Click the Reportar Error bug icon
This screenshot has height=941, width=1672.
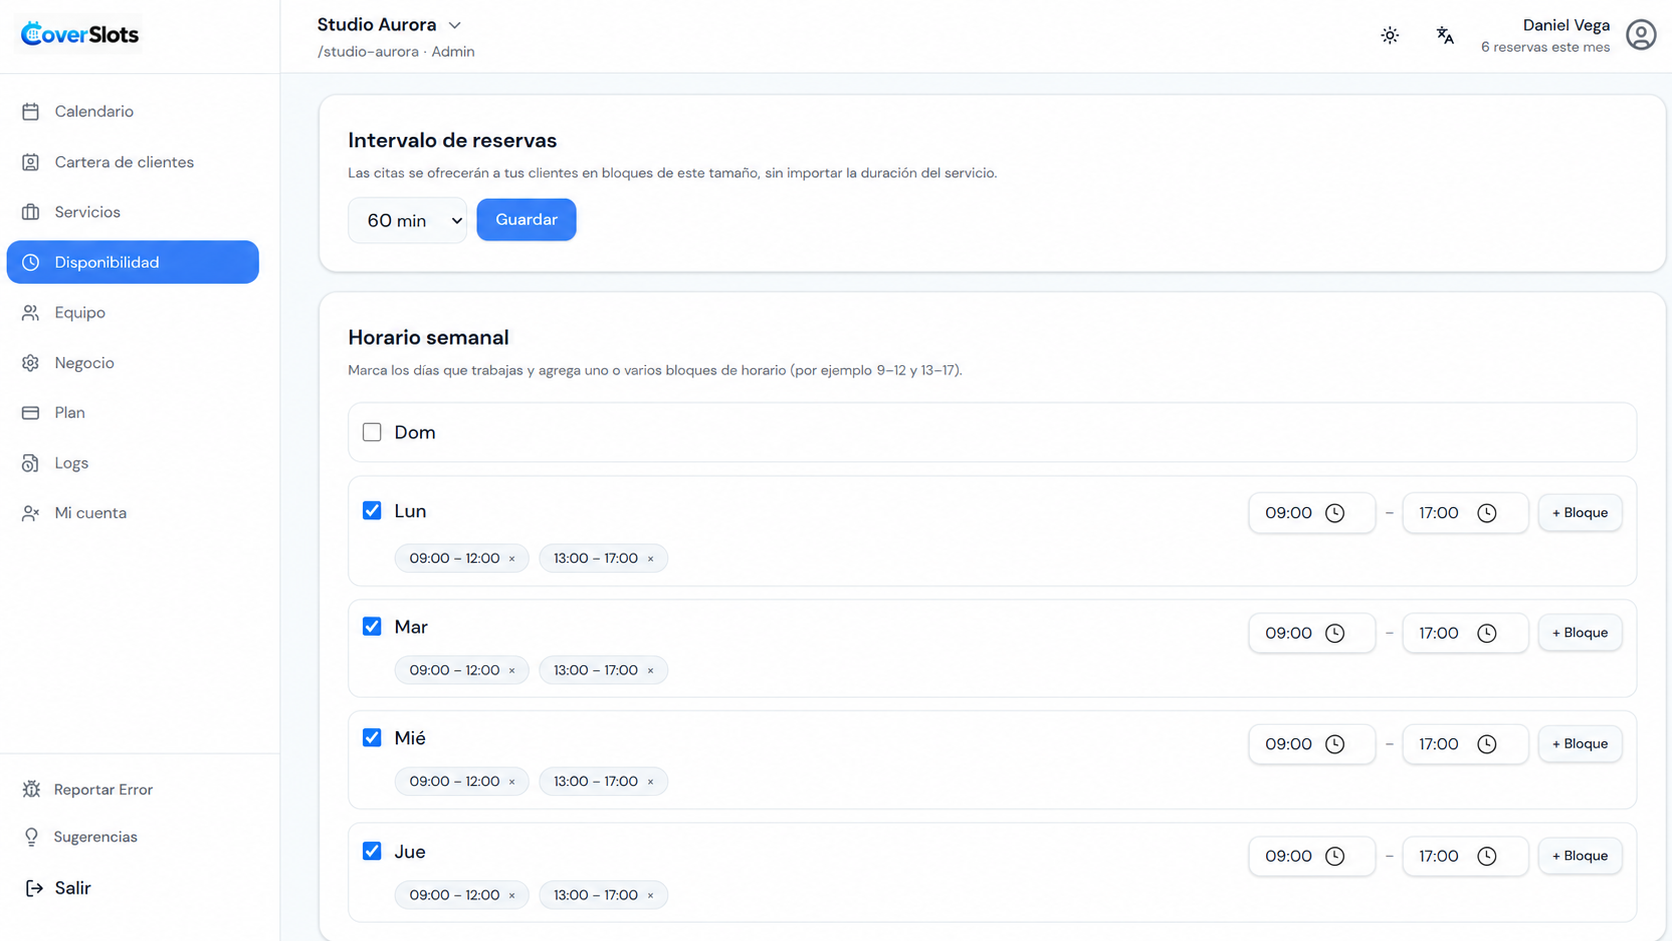click(31, 789)
